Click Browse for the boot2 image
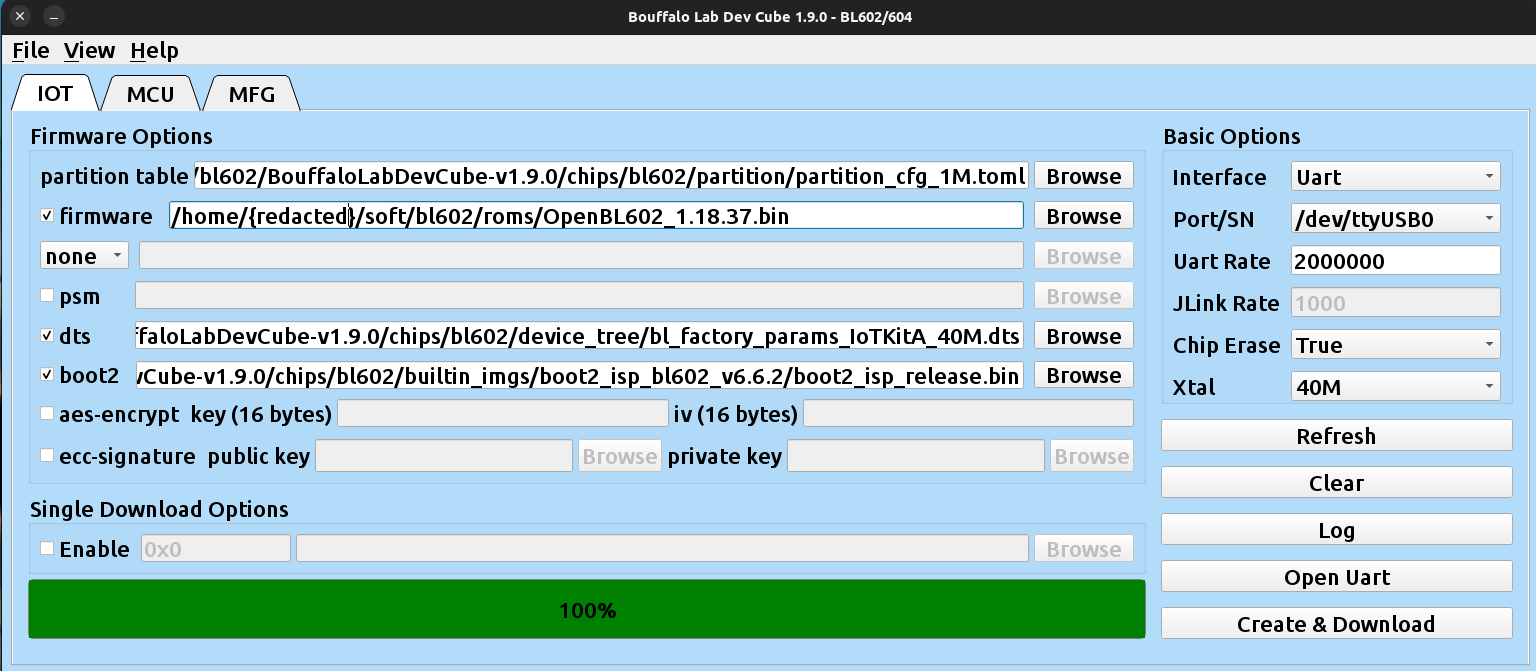 click(x=1084, y=375)
